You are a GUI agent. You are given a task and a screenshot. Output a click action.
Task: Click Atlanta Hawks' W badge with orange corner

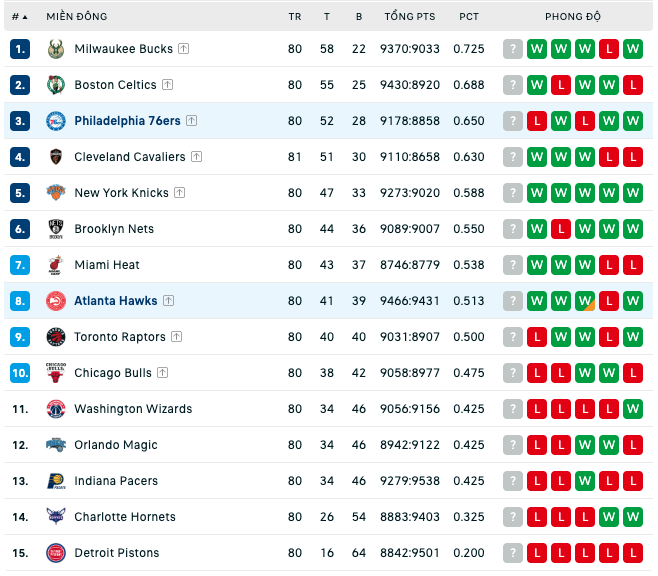(585, 301)
